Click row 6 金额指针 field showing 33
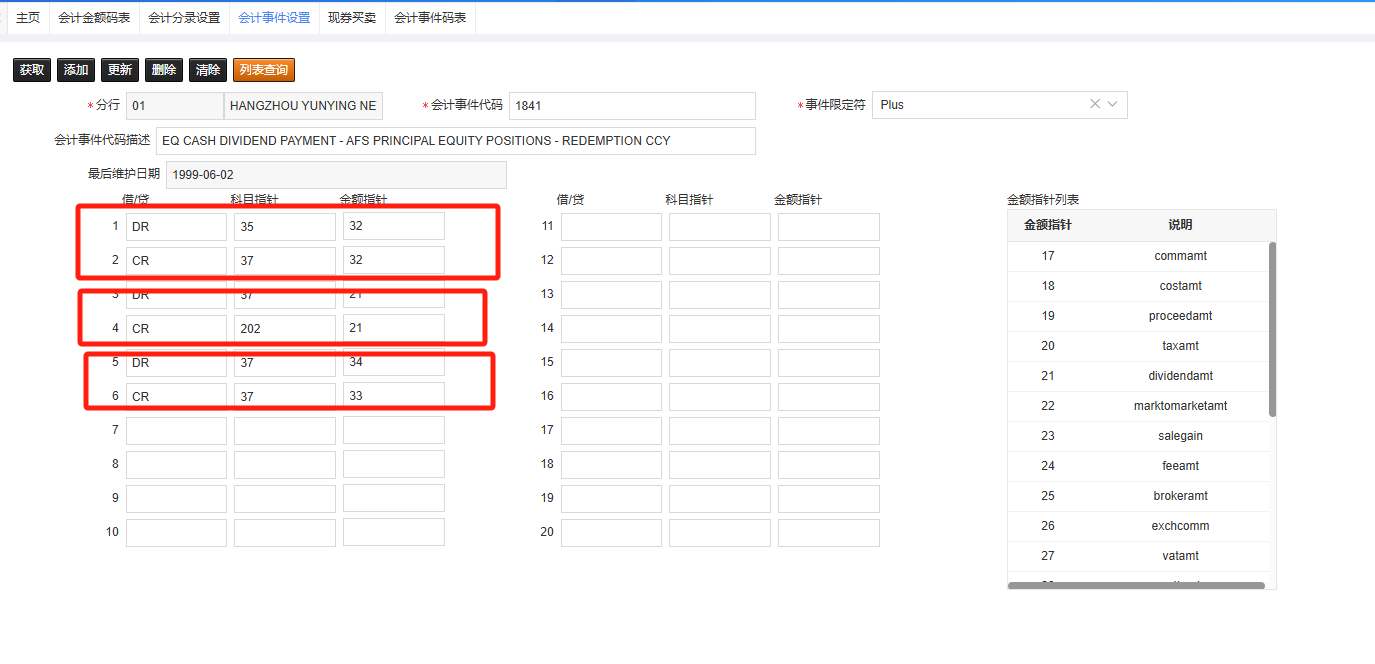Viewport: 1375px width, 664px height. point(394,396)
